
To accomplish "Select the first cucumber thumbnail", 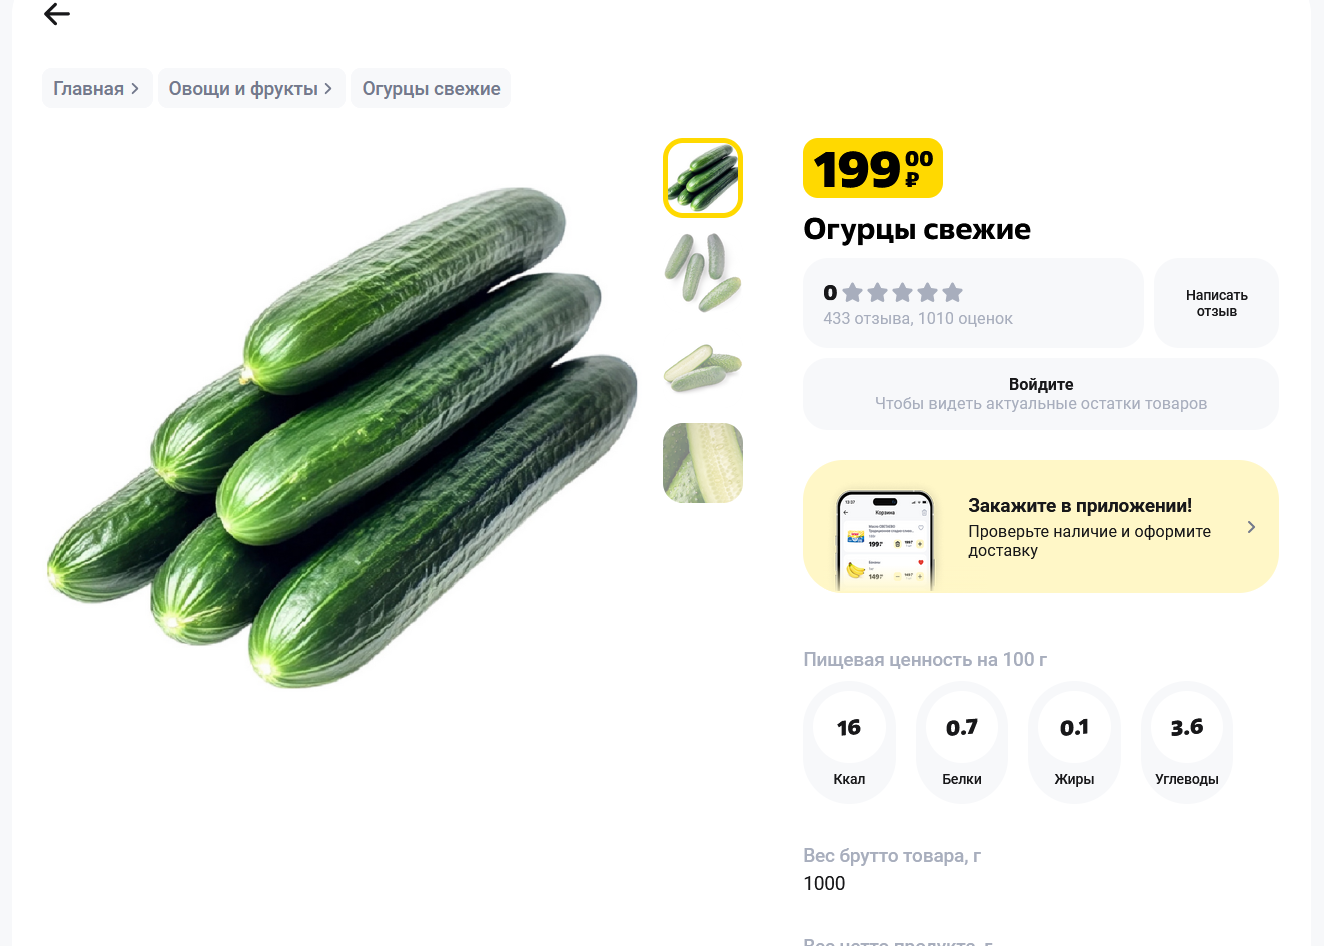I will click(x=703, y=178).
